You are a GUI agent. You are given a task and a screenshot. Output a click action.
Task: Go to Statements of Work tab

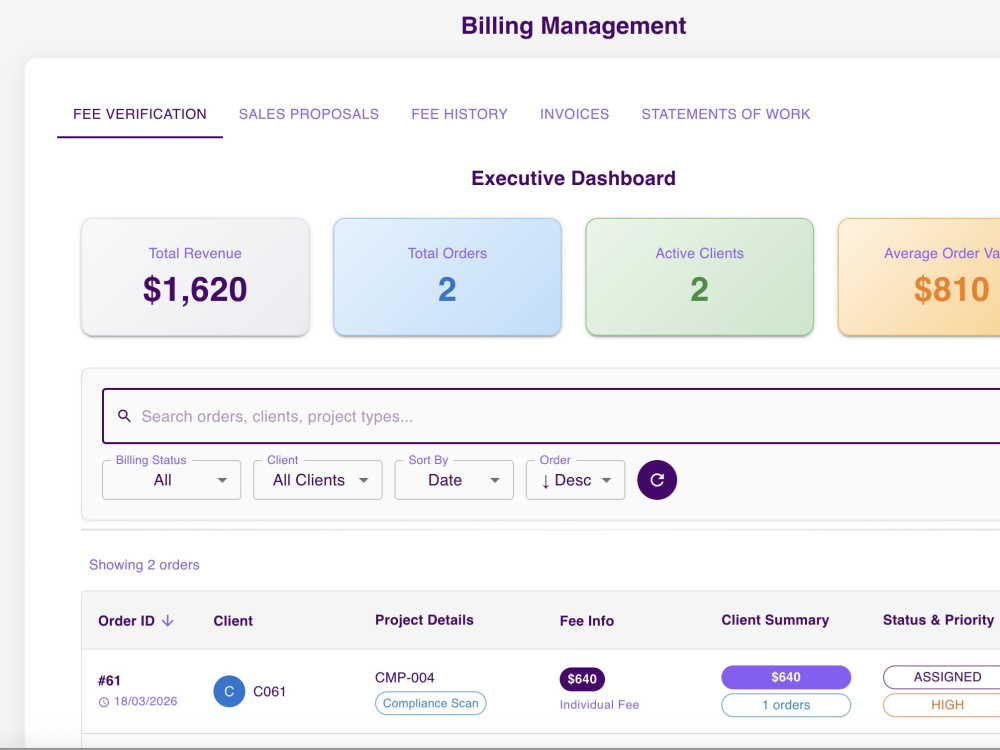pos(726,114)
